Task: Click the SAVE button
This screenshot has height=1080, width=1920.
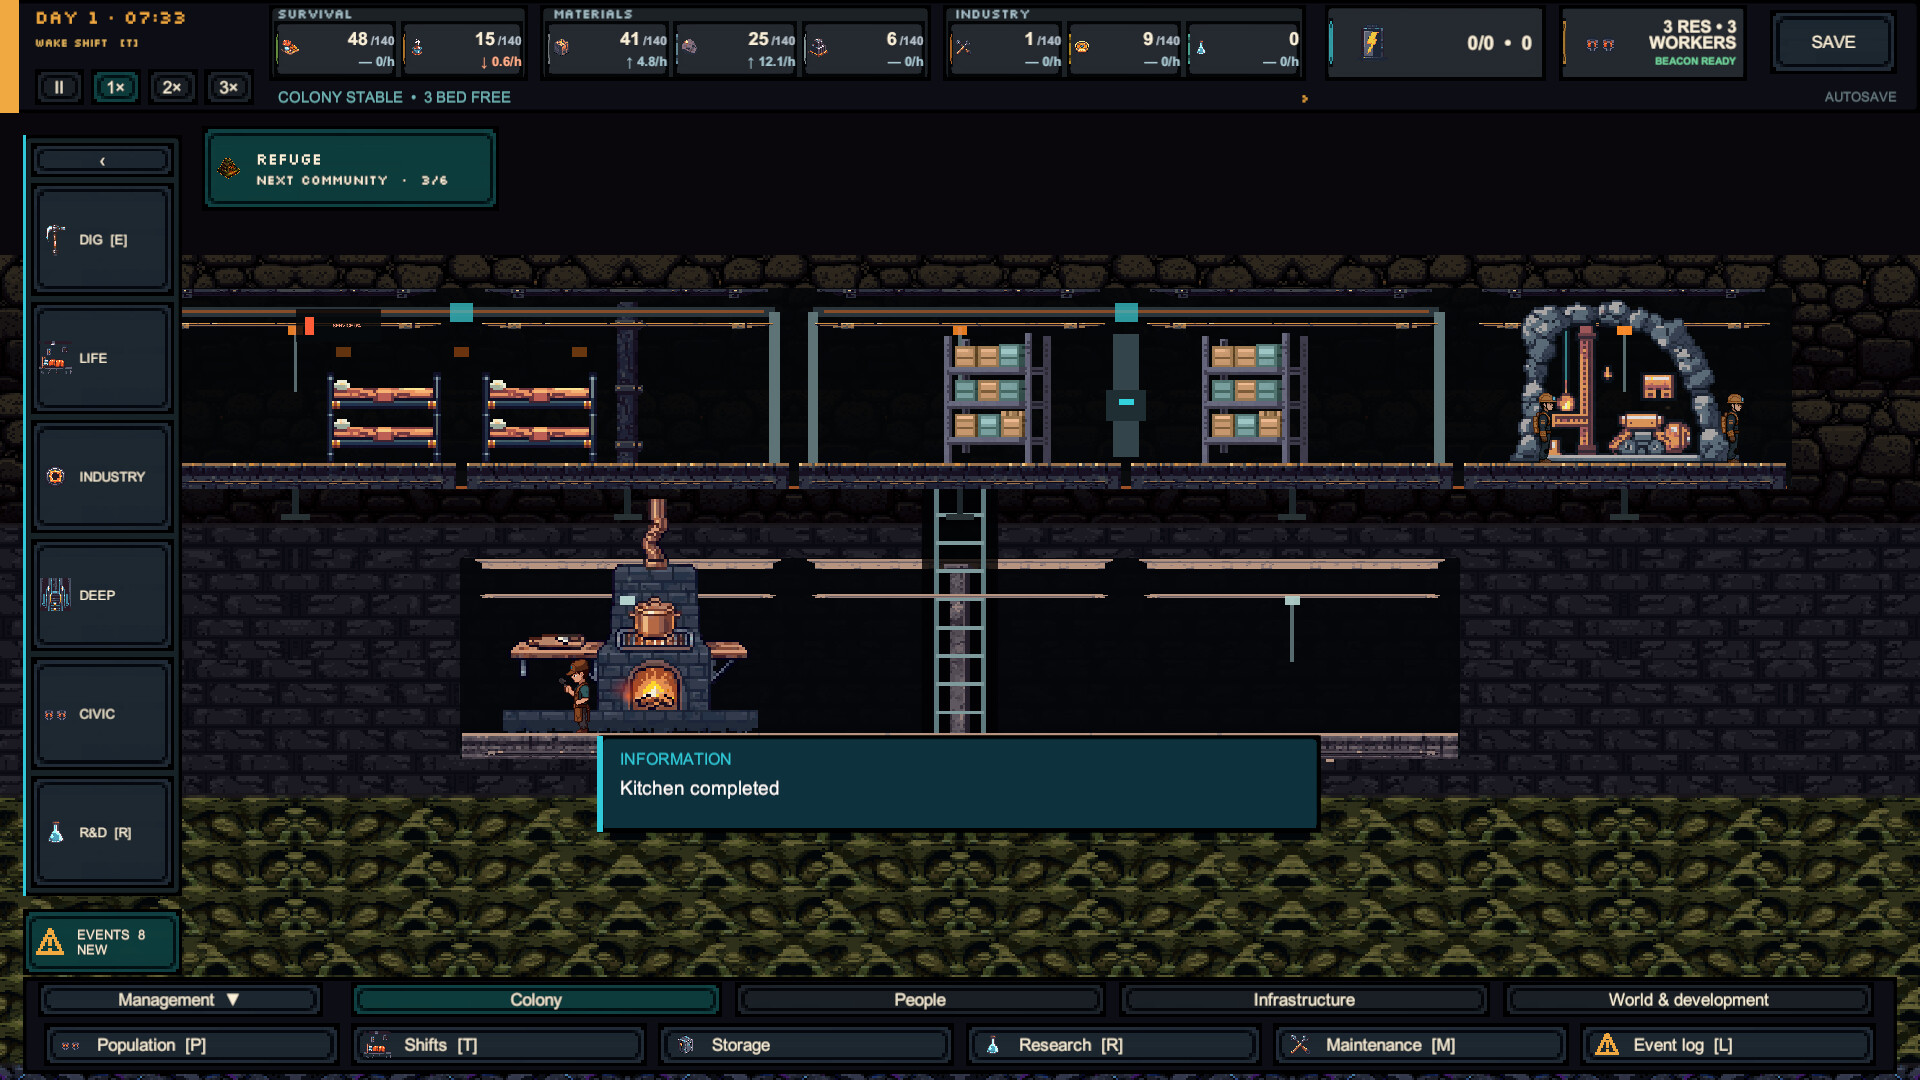Action: [1833, 42]
